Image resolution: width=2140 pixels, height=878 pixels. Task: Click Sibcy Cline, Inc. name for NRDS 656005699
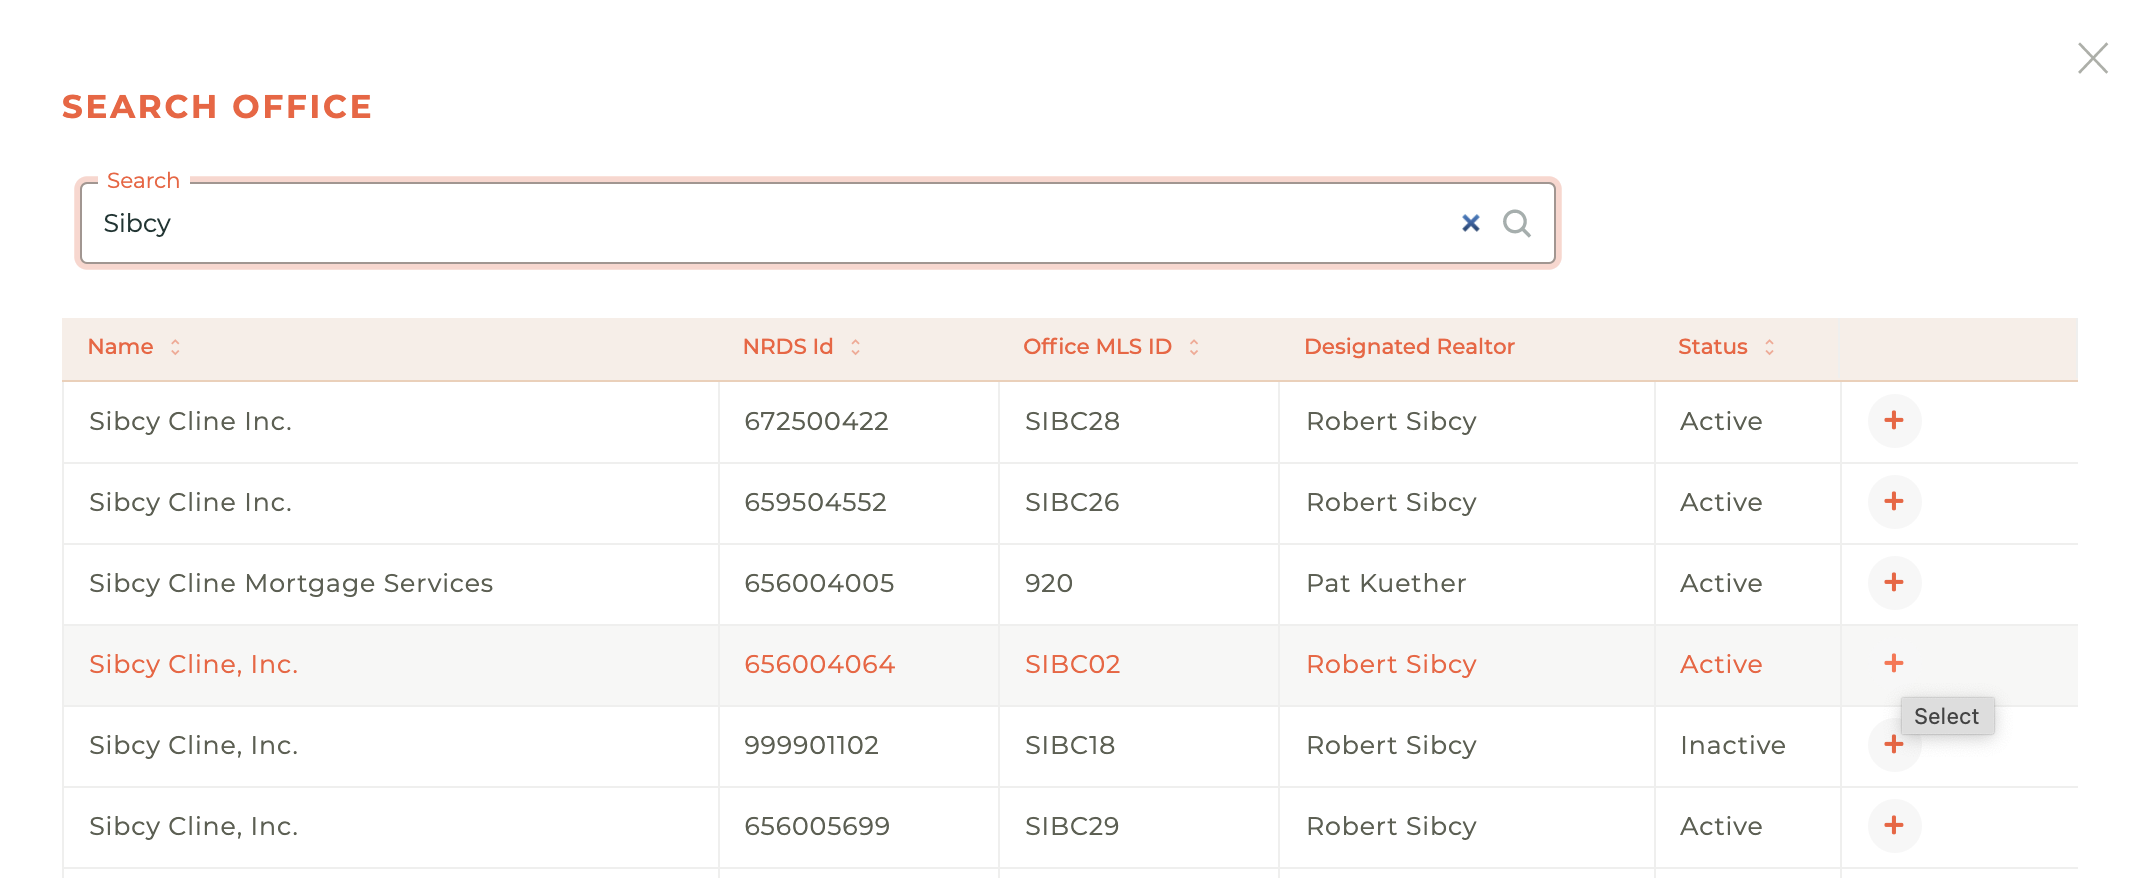pyautogui.click(x=194, y=826)
